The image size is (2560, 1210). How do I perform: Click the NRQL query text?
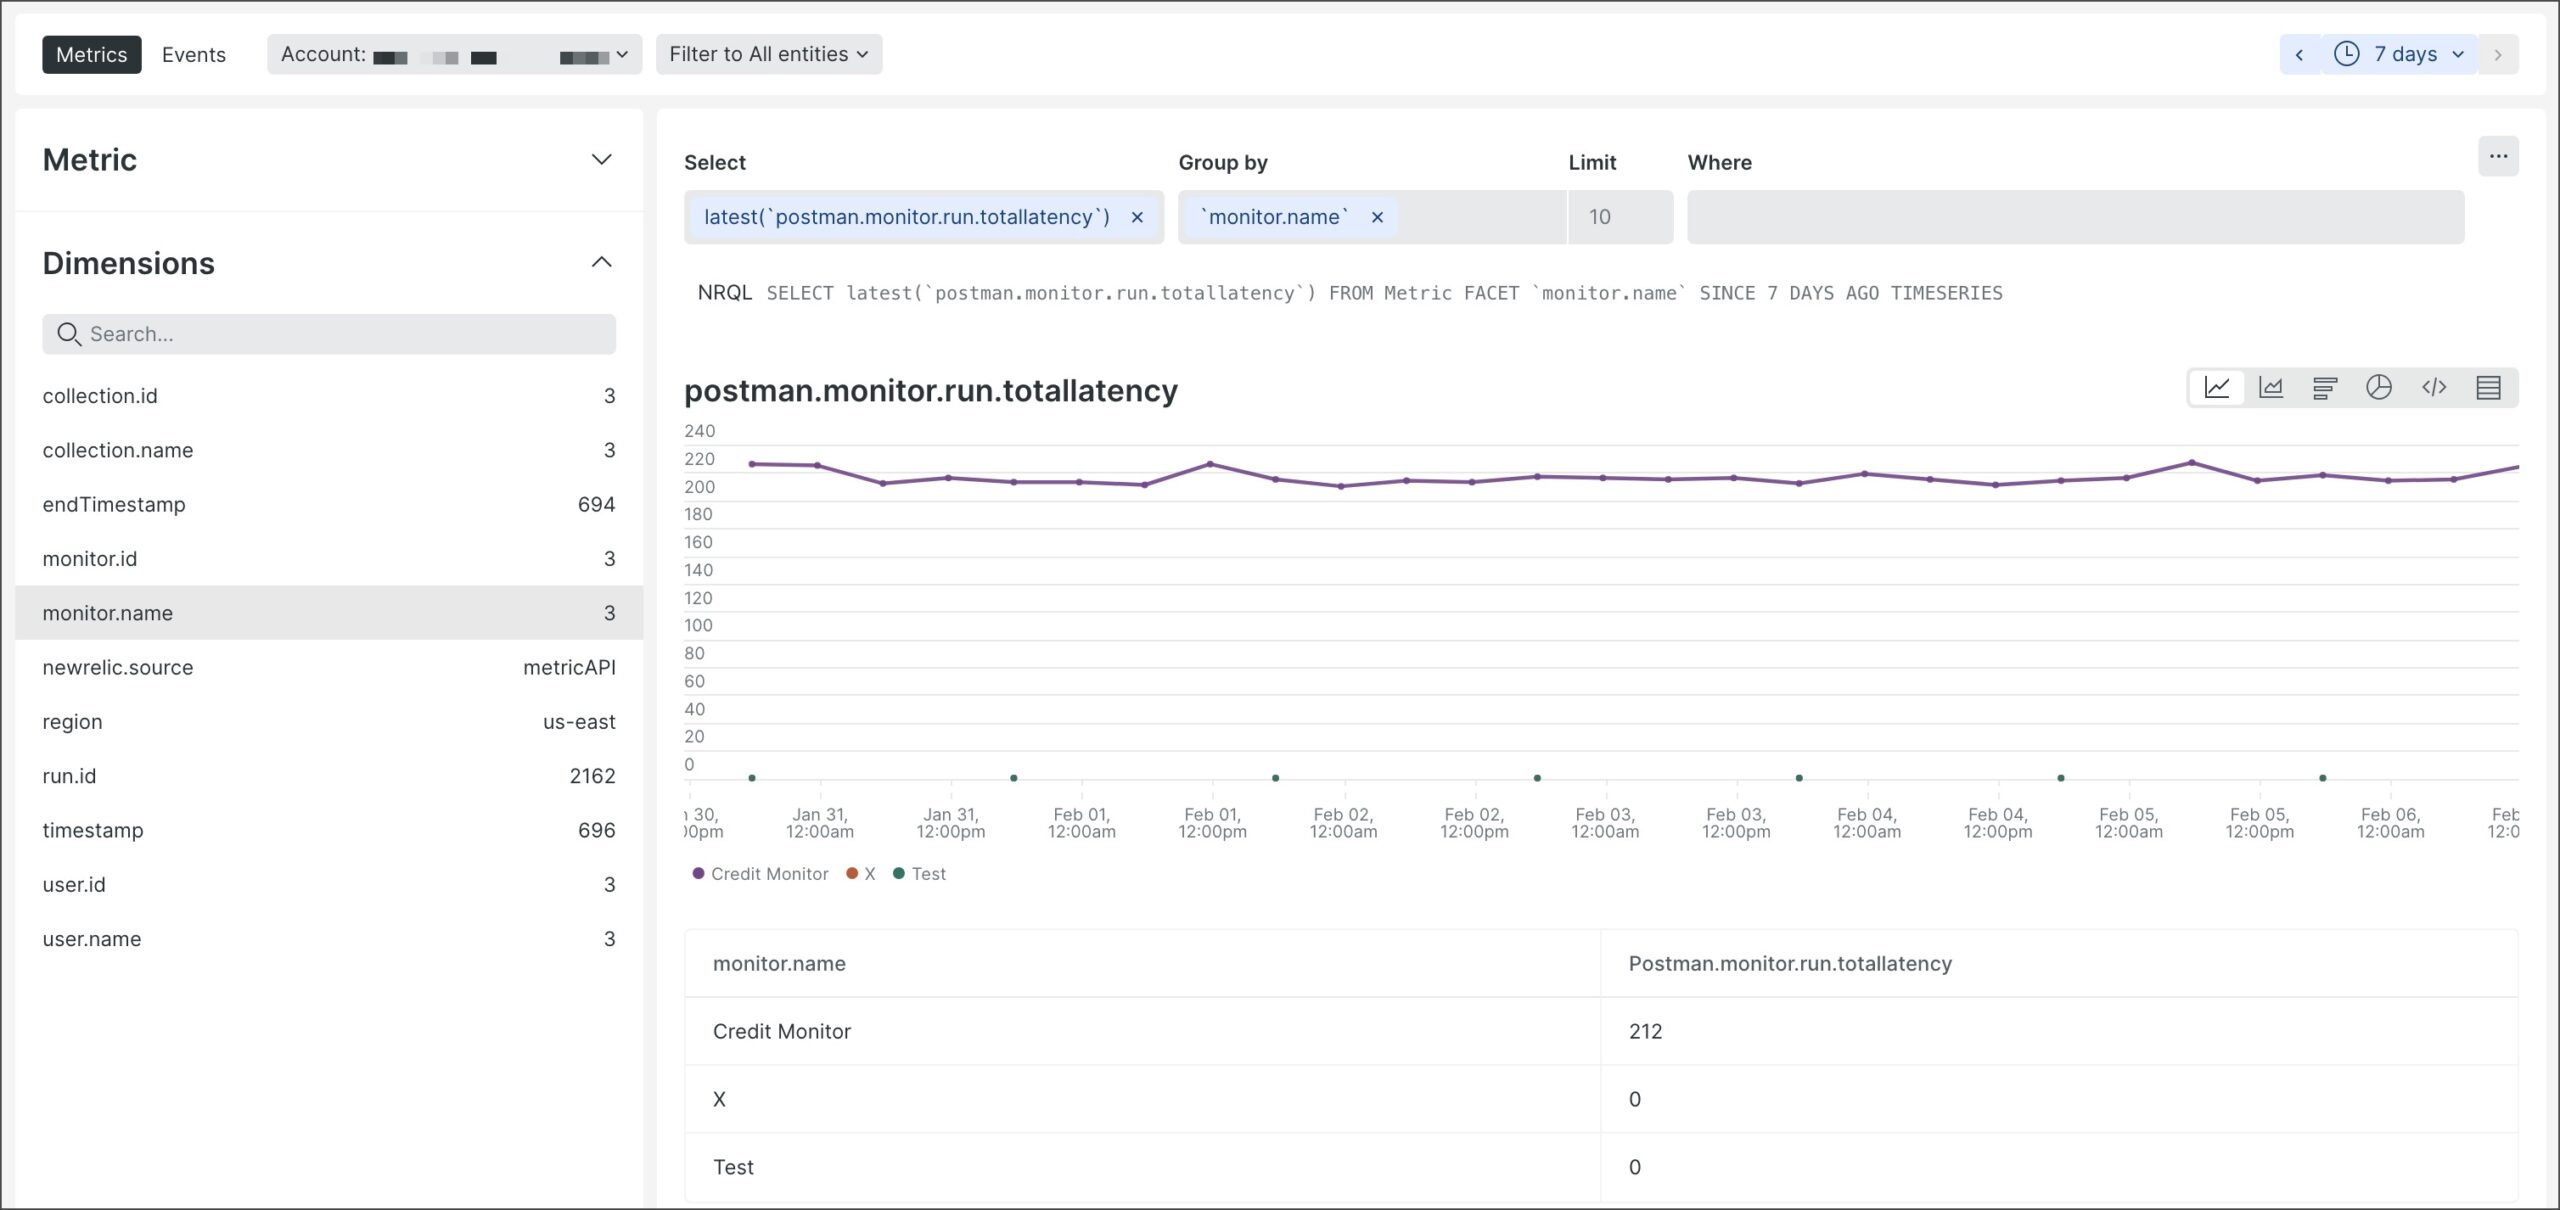[1384, 293]
